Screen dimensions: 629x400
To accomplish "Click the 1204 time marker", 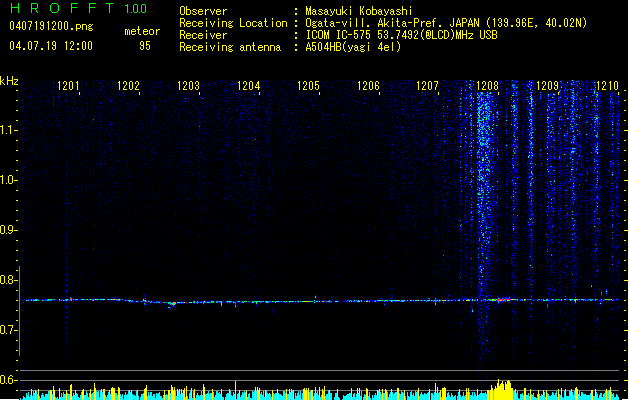I will tap(249, 86).
